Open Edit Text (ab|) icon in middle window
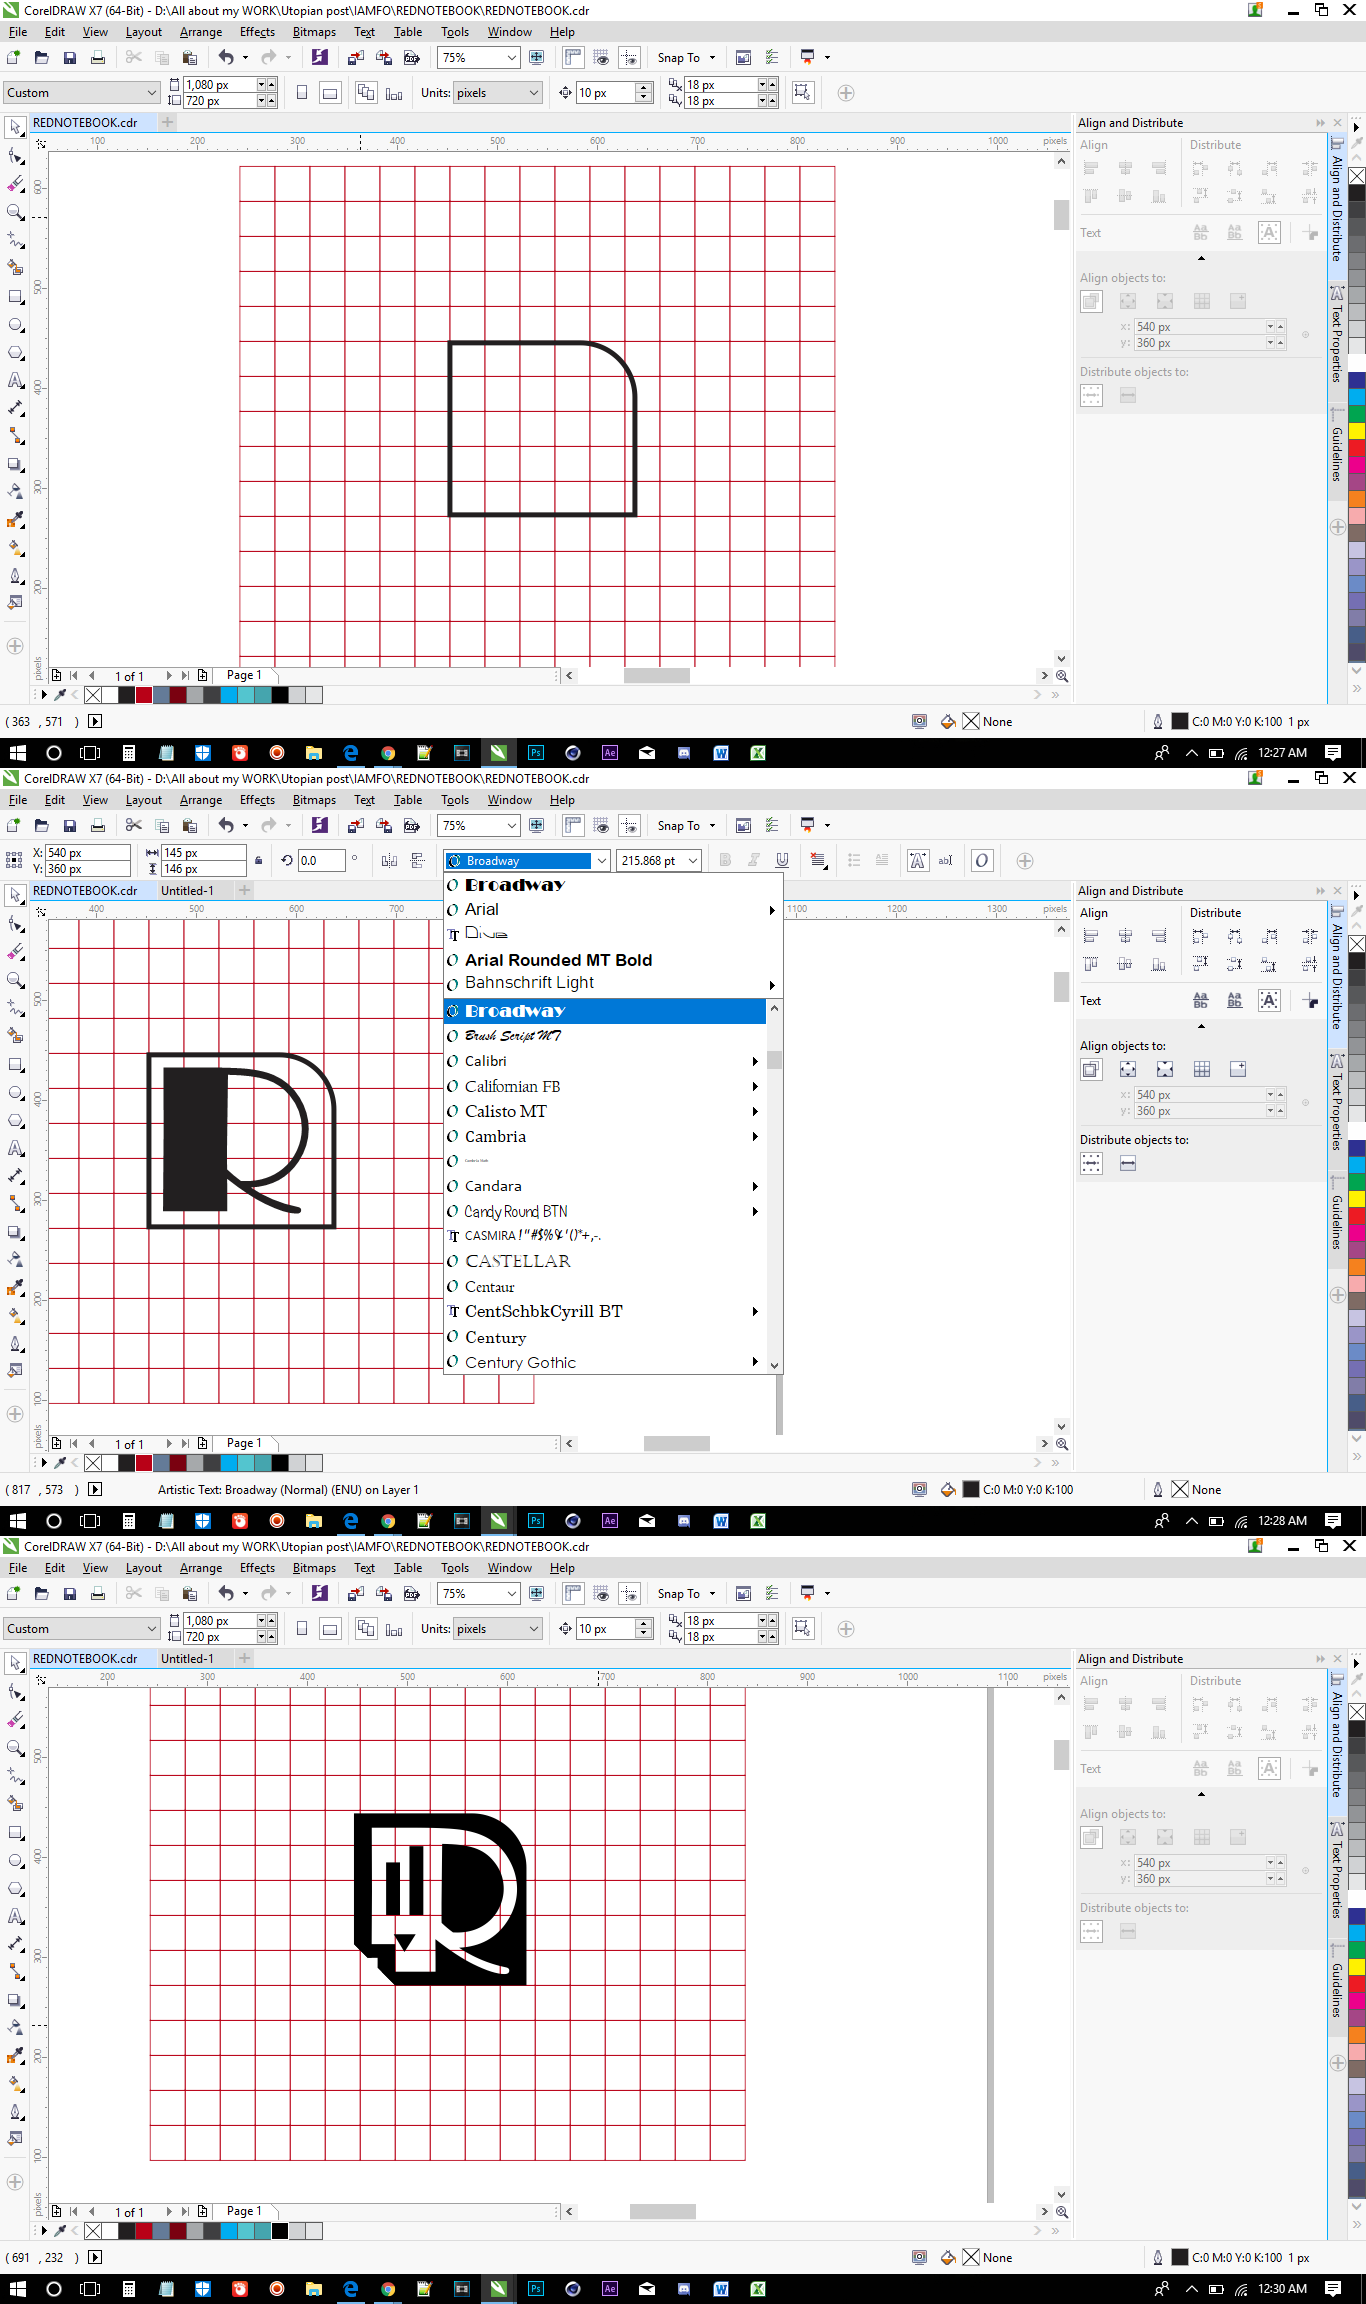Viewport: 1366px width, 2304px height. 945,860
